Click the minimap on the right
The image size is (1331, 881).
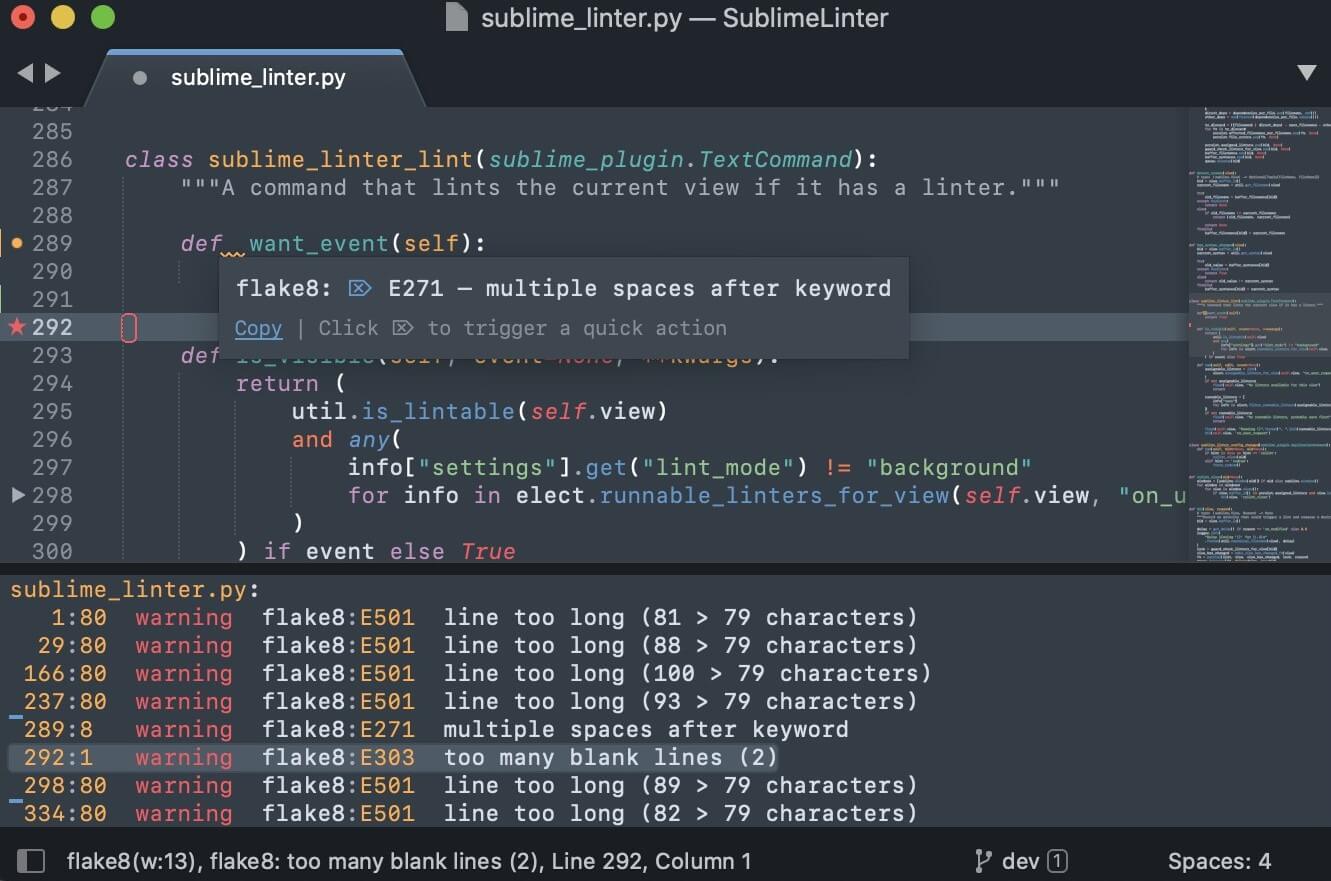1259,334
